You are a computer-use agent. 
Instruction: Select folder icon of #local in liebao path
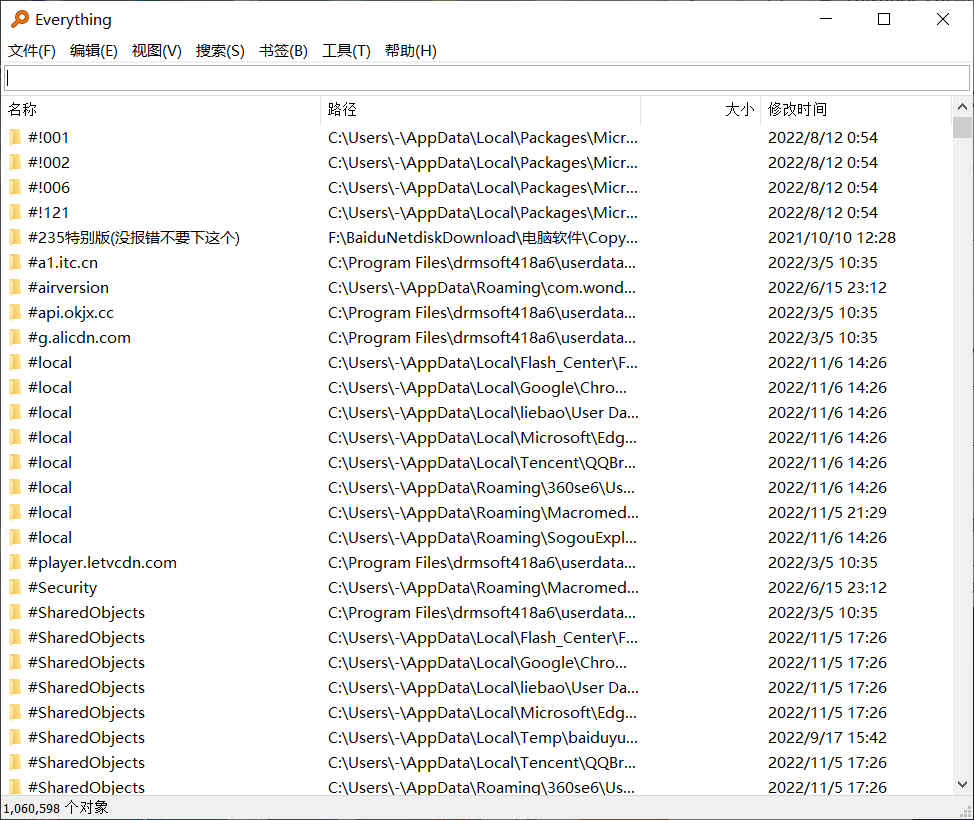point(15,412)
